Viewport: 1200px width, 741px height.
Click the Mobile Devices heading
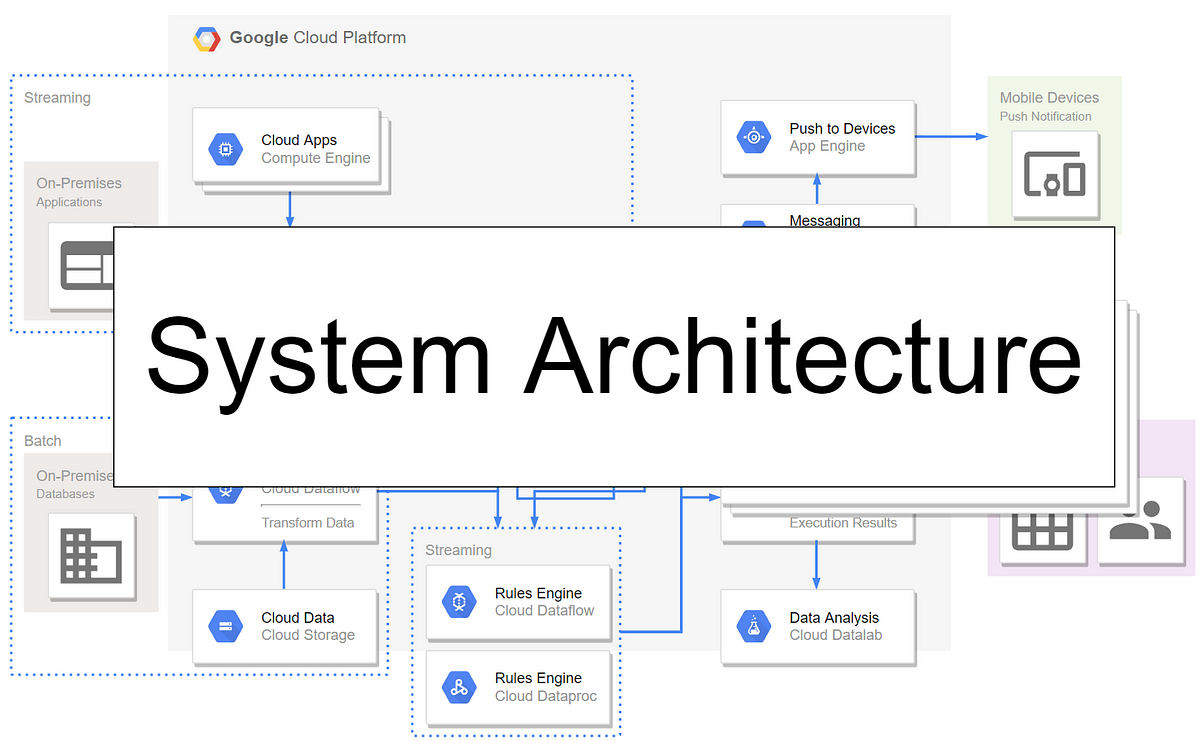point(1049,97)
